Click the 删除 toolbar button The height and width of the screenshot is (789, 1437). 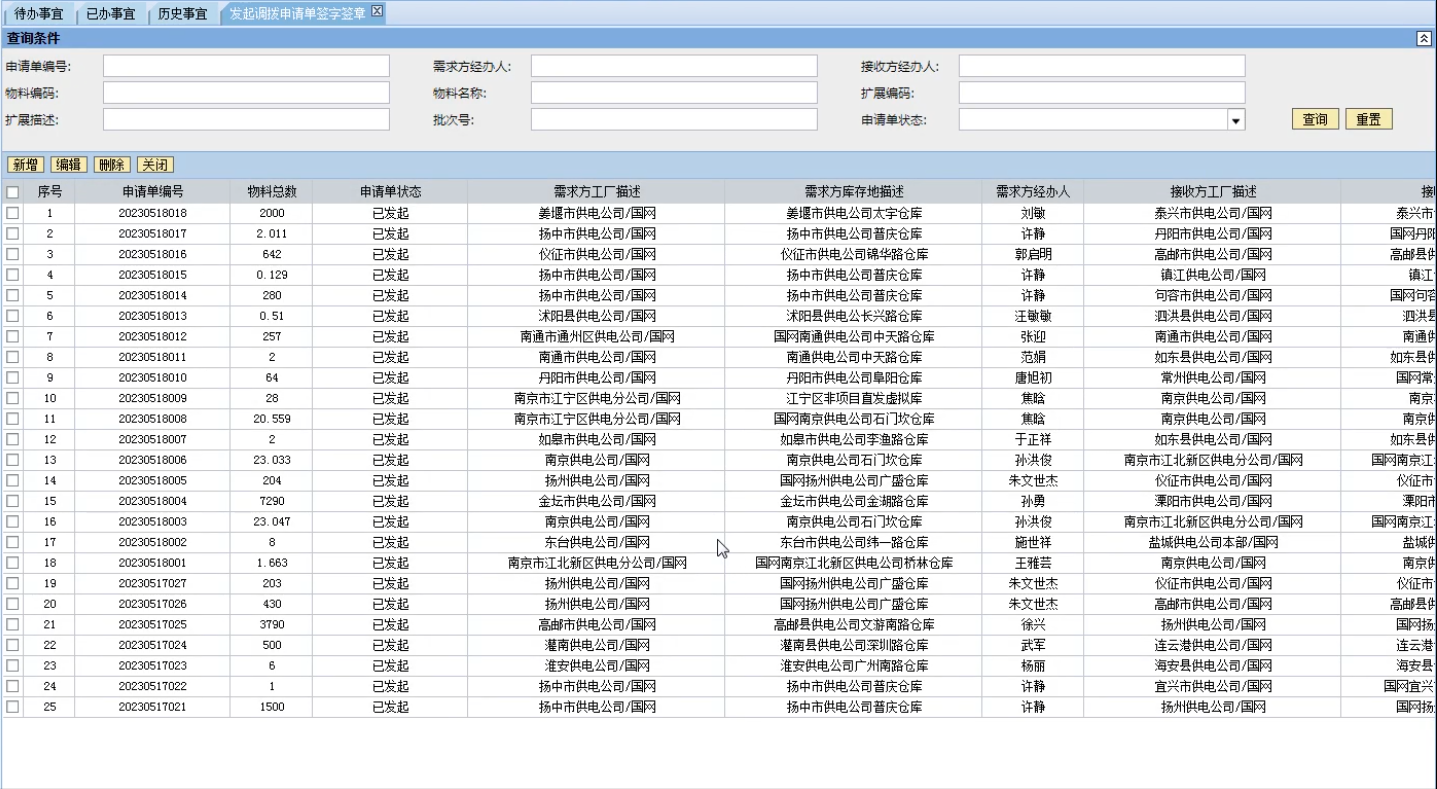[112, 165]
